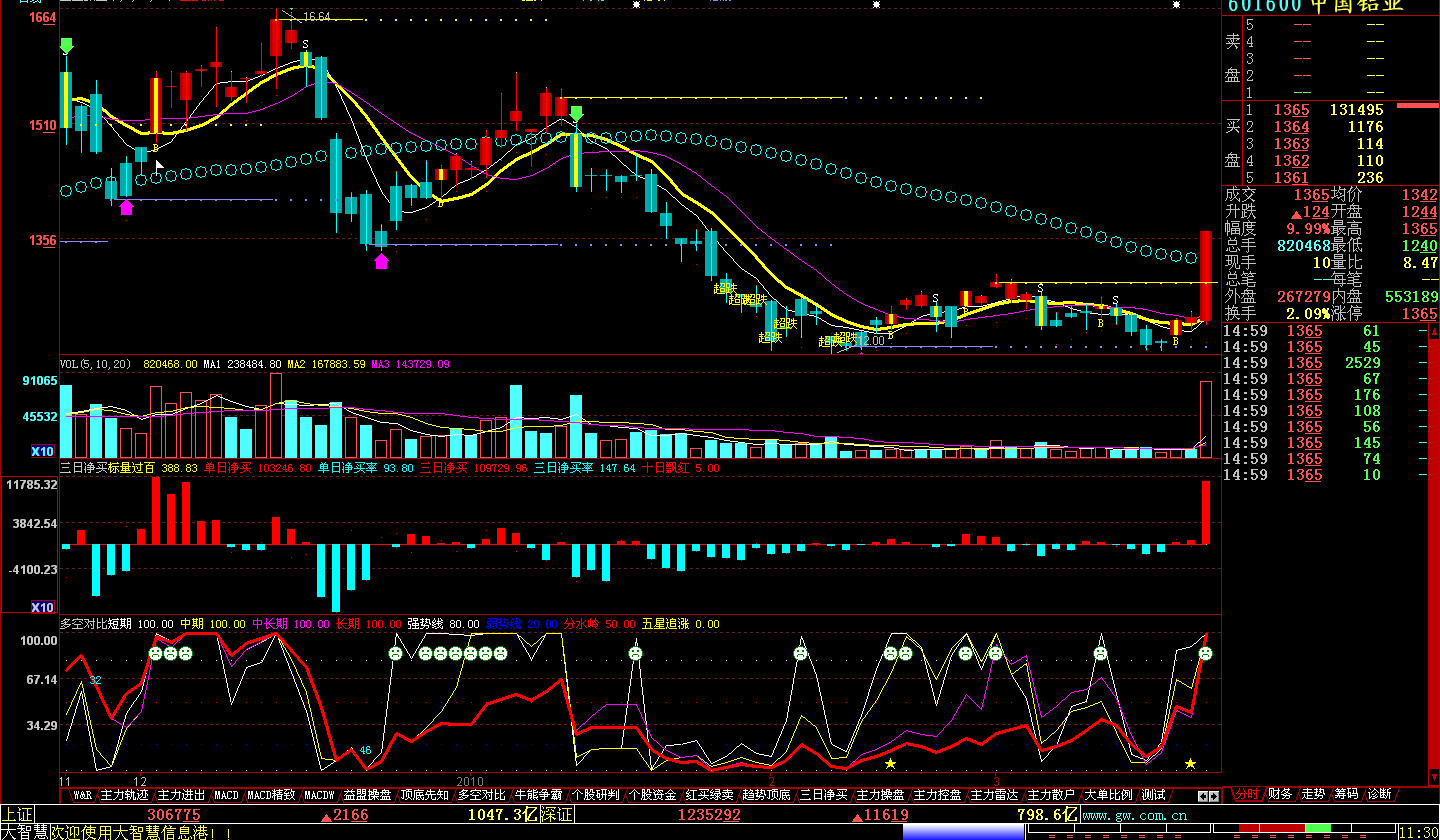Click the X10 multiplier badge in the 三日净买 panel
This screenshot has width=1440, height=840.
[x=42, y=607]
